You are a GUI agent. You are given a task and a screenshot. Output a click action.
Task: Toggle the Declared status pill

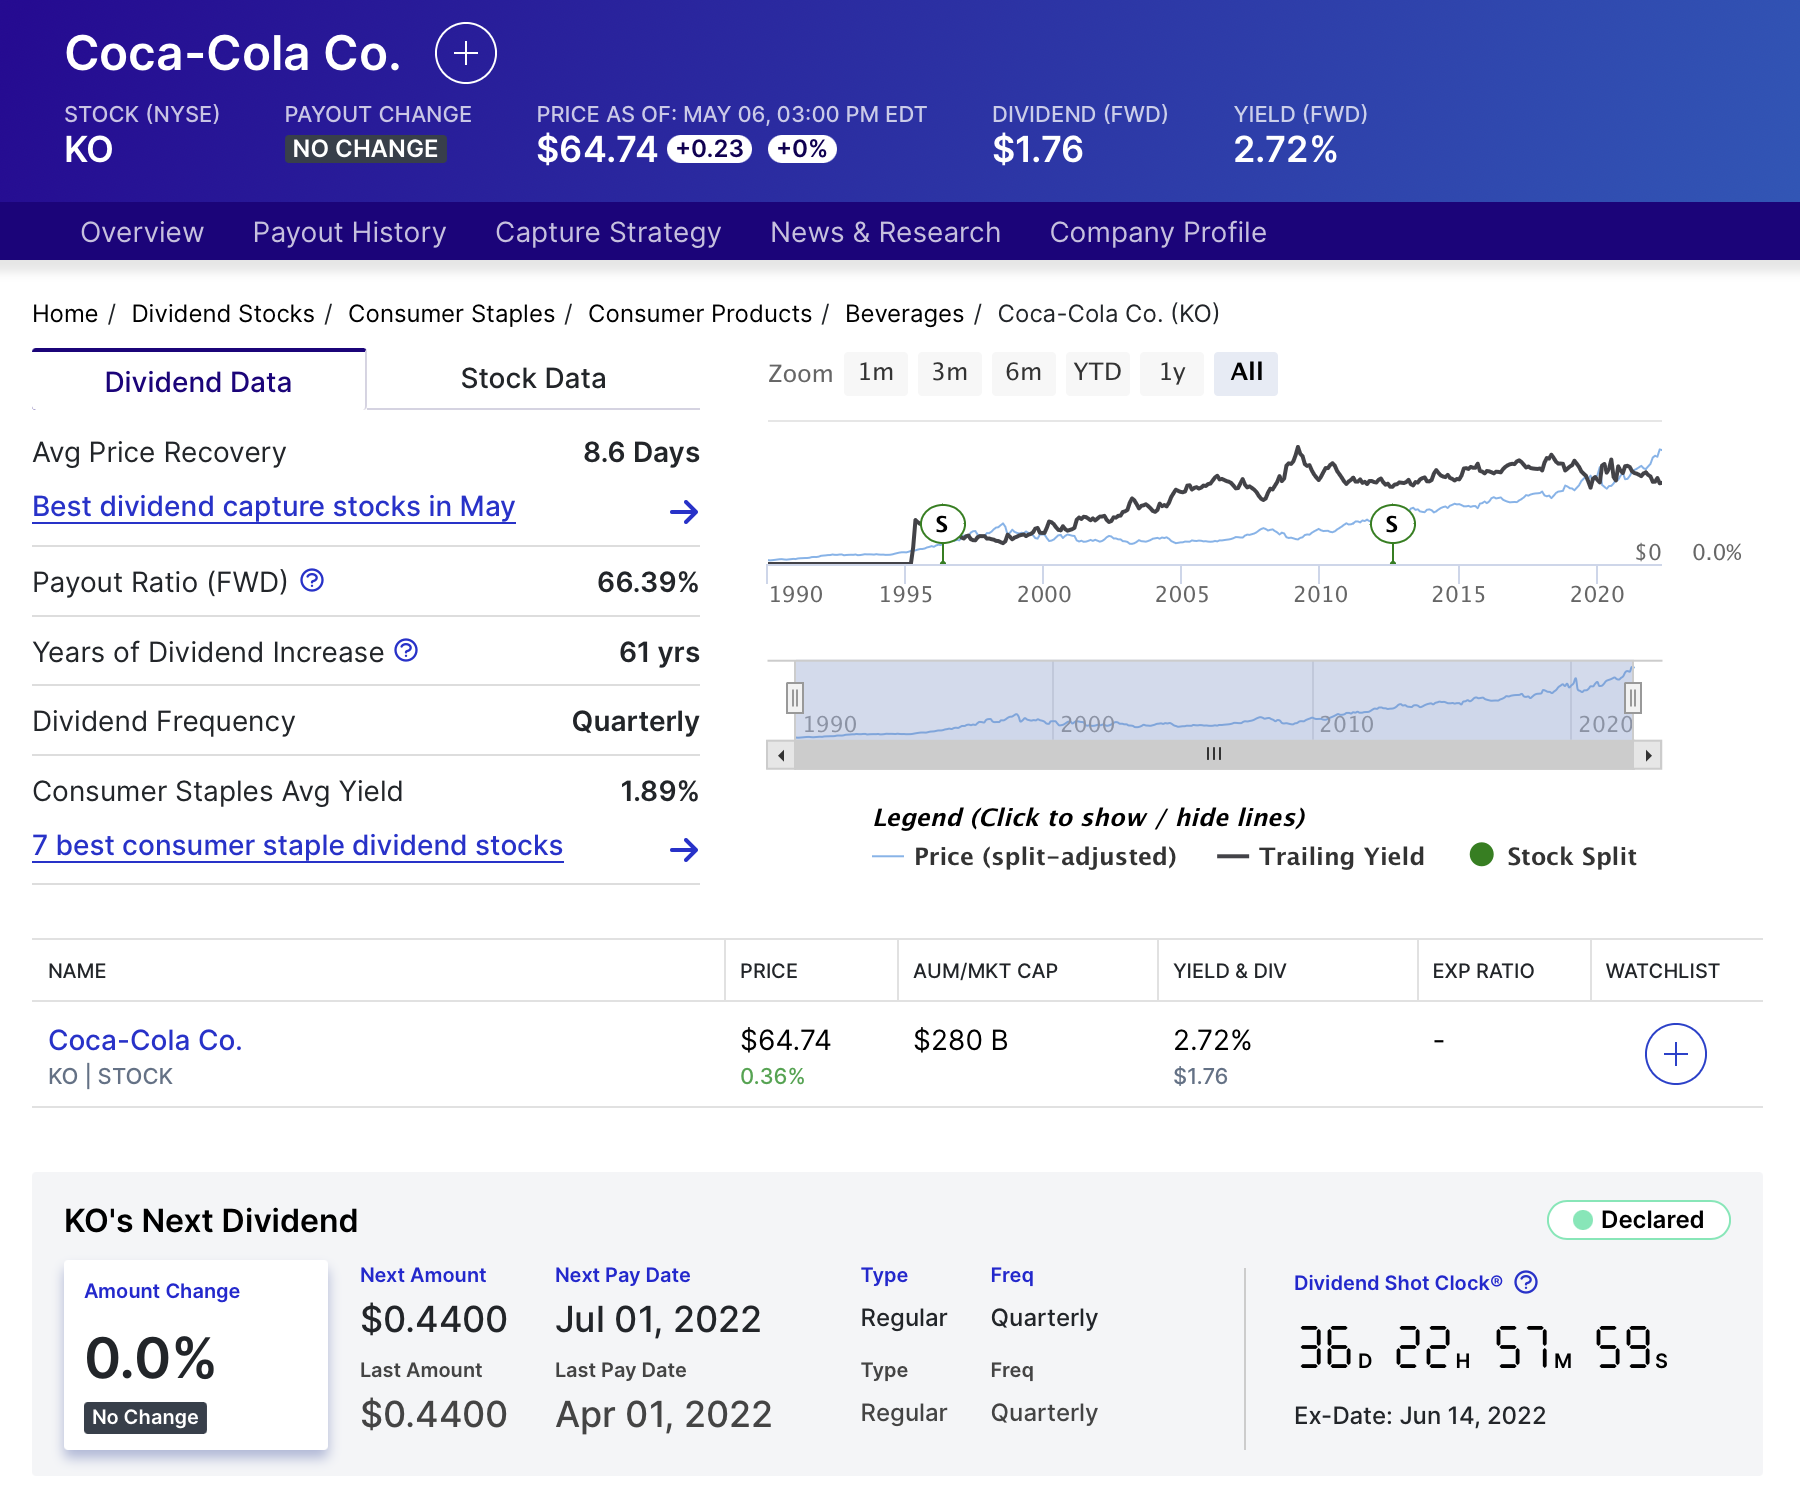[1637, 1220]
